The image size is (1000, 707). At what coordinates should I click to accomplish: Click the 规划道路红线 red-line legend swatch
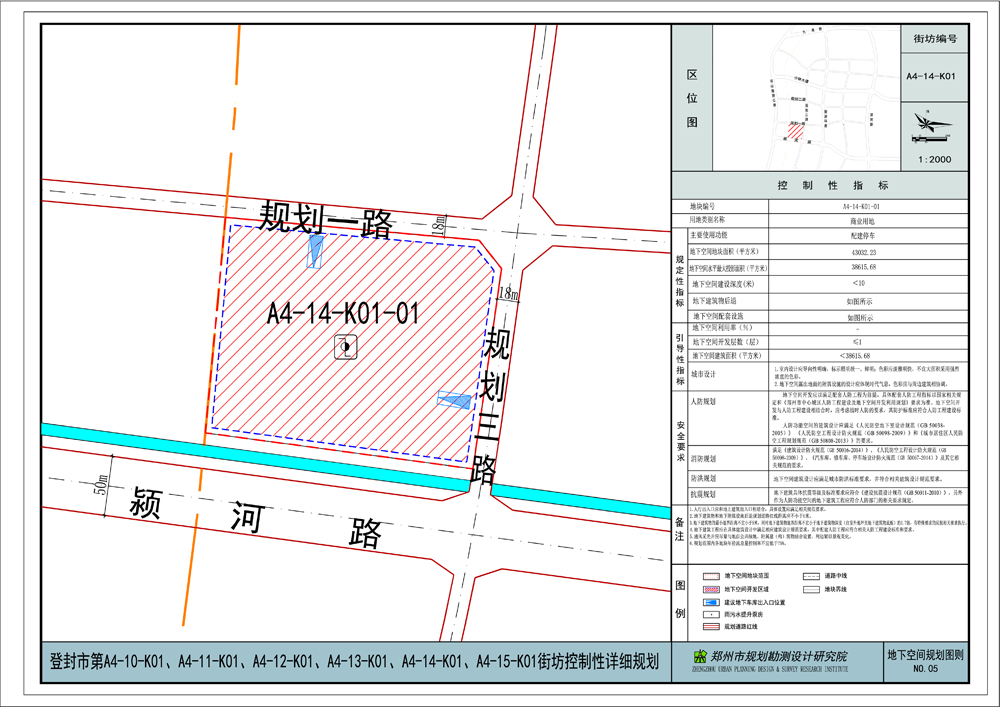[x=709, y=625]
